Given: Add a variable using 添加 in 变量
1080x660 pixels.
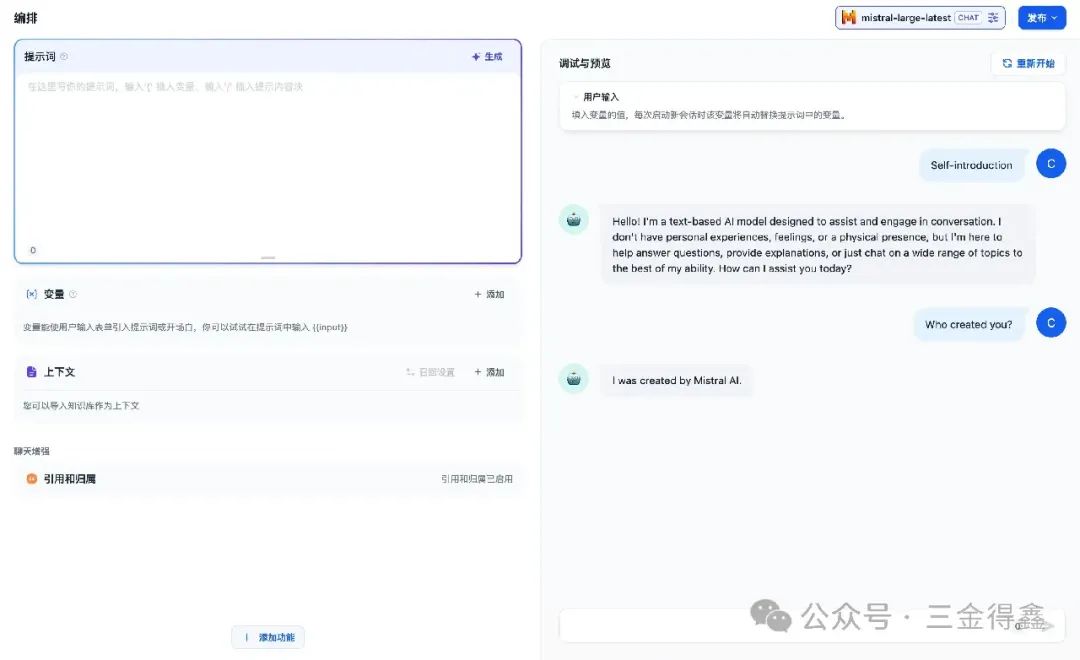Looking at the screenshot, I should [489, 295].
